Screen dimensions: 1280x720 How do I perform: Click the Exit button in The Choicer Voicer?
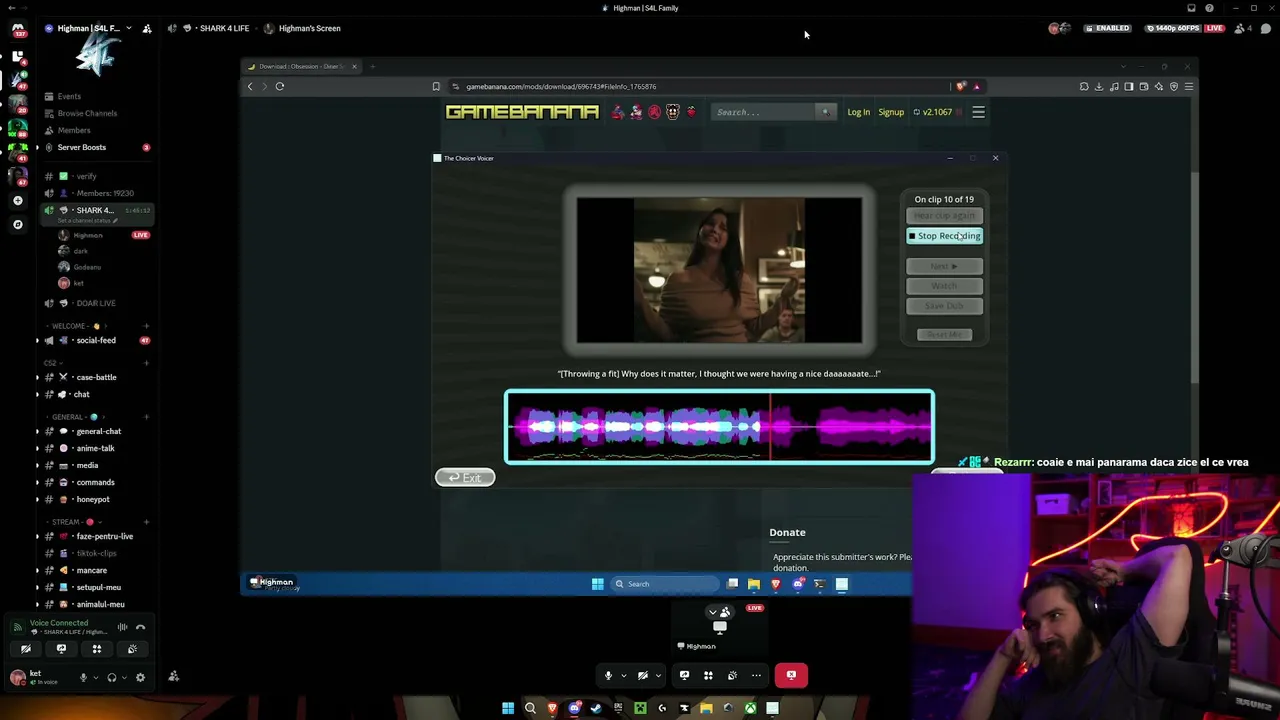point(465,478)
